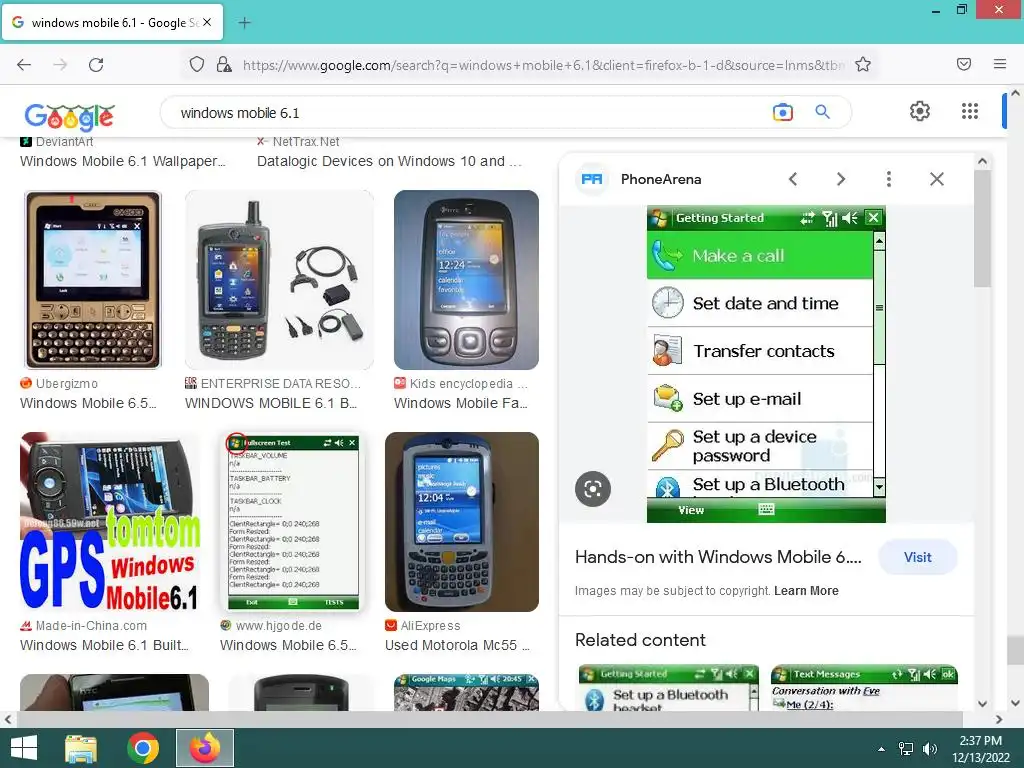The height and width of the screenshot is (768, 1024).
Task: Show hidden system tray icons
Action: tap(881, 749)
